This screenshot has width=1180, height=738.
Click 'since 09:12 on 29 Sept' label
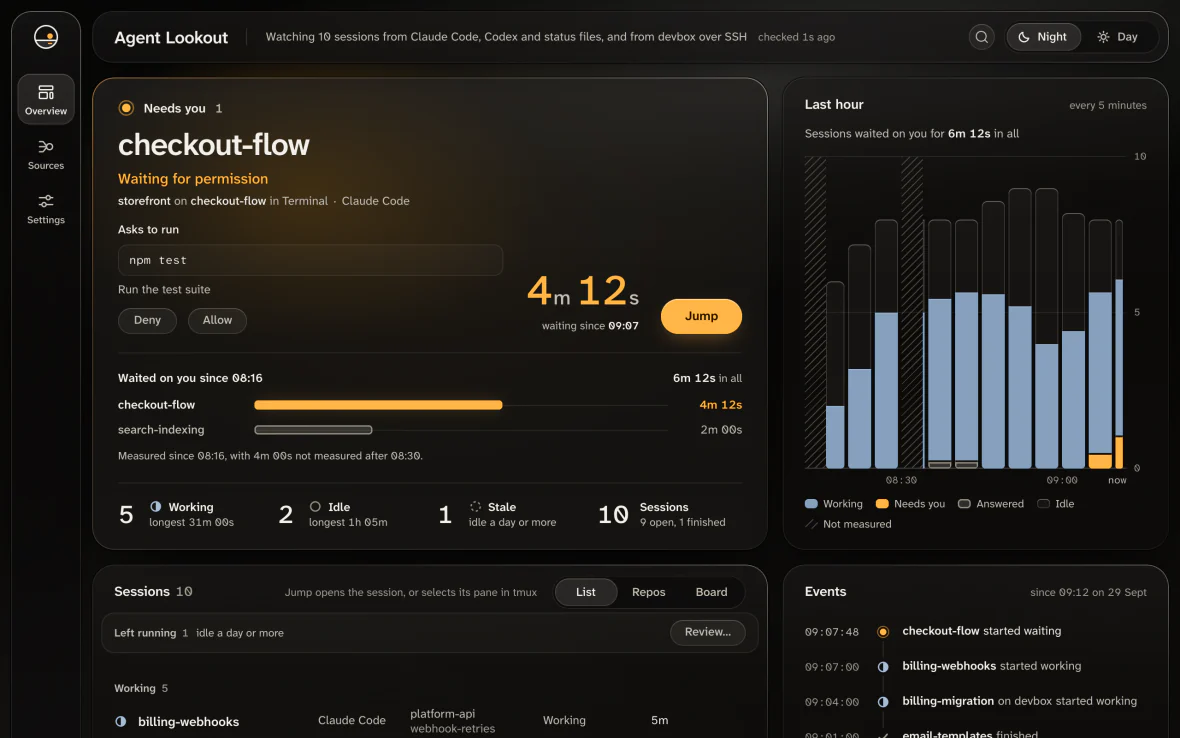click(1088, 592)
